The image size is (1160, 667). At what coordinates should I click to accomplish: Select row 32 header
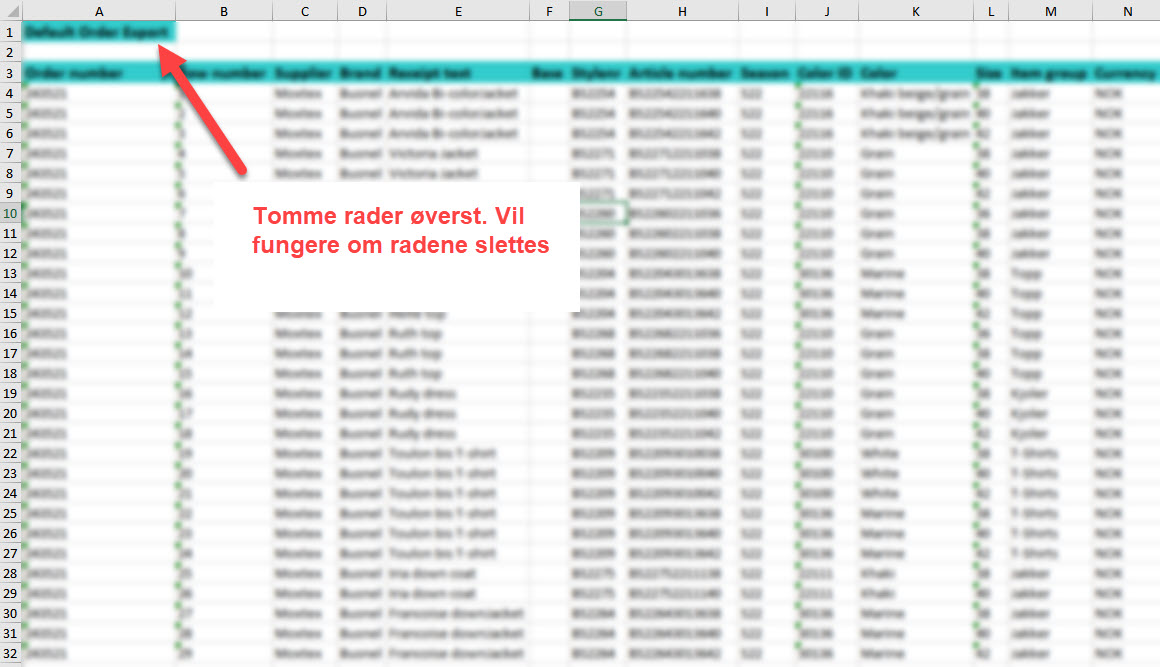10,653
